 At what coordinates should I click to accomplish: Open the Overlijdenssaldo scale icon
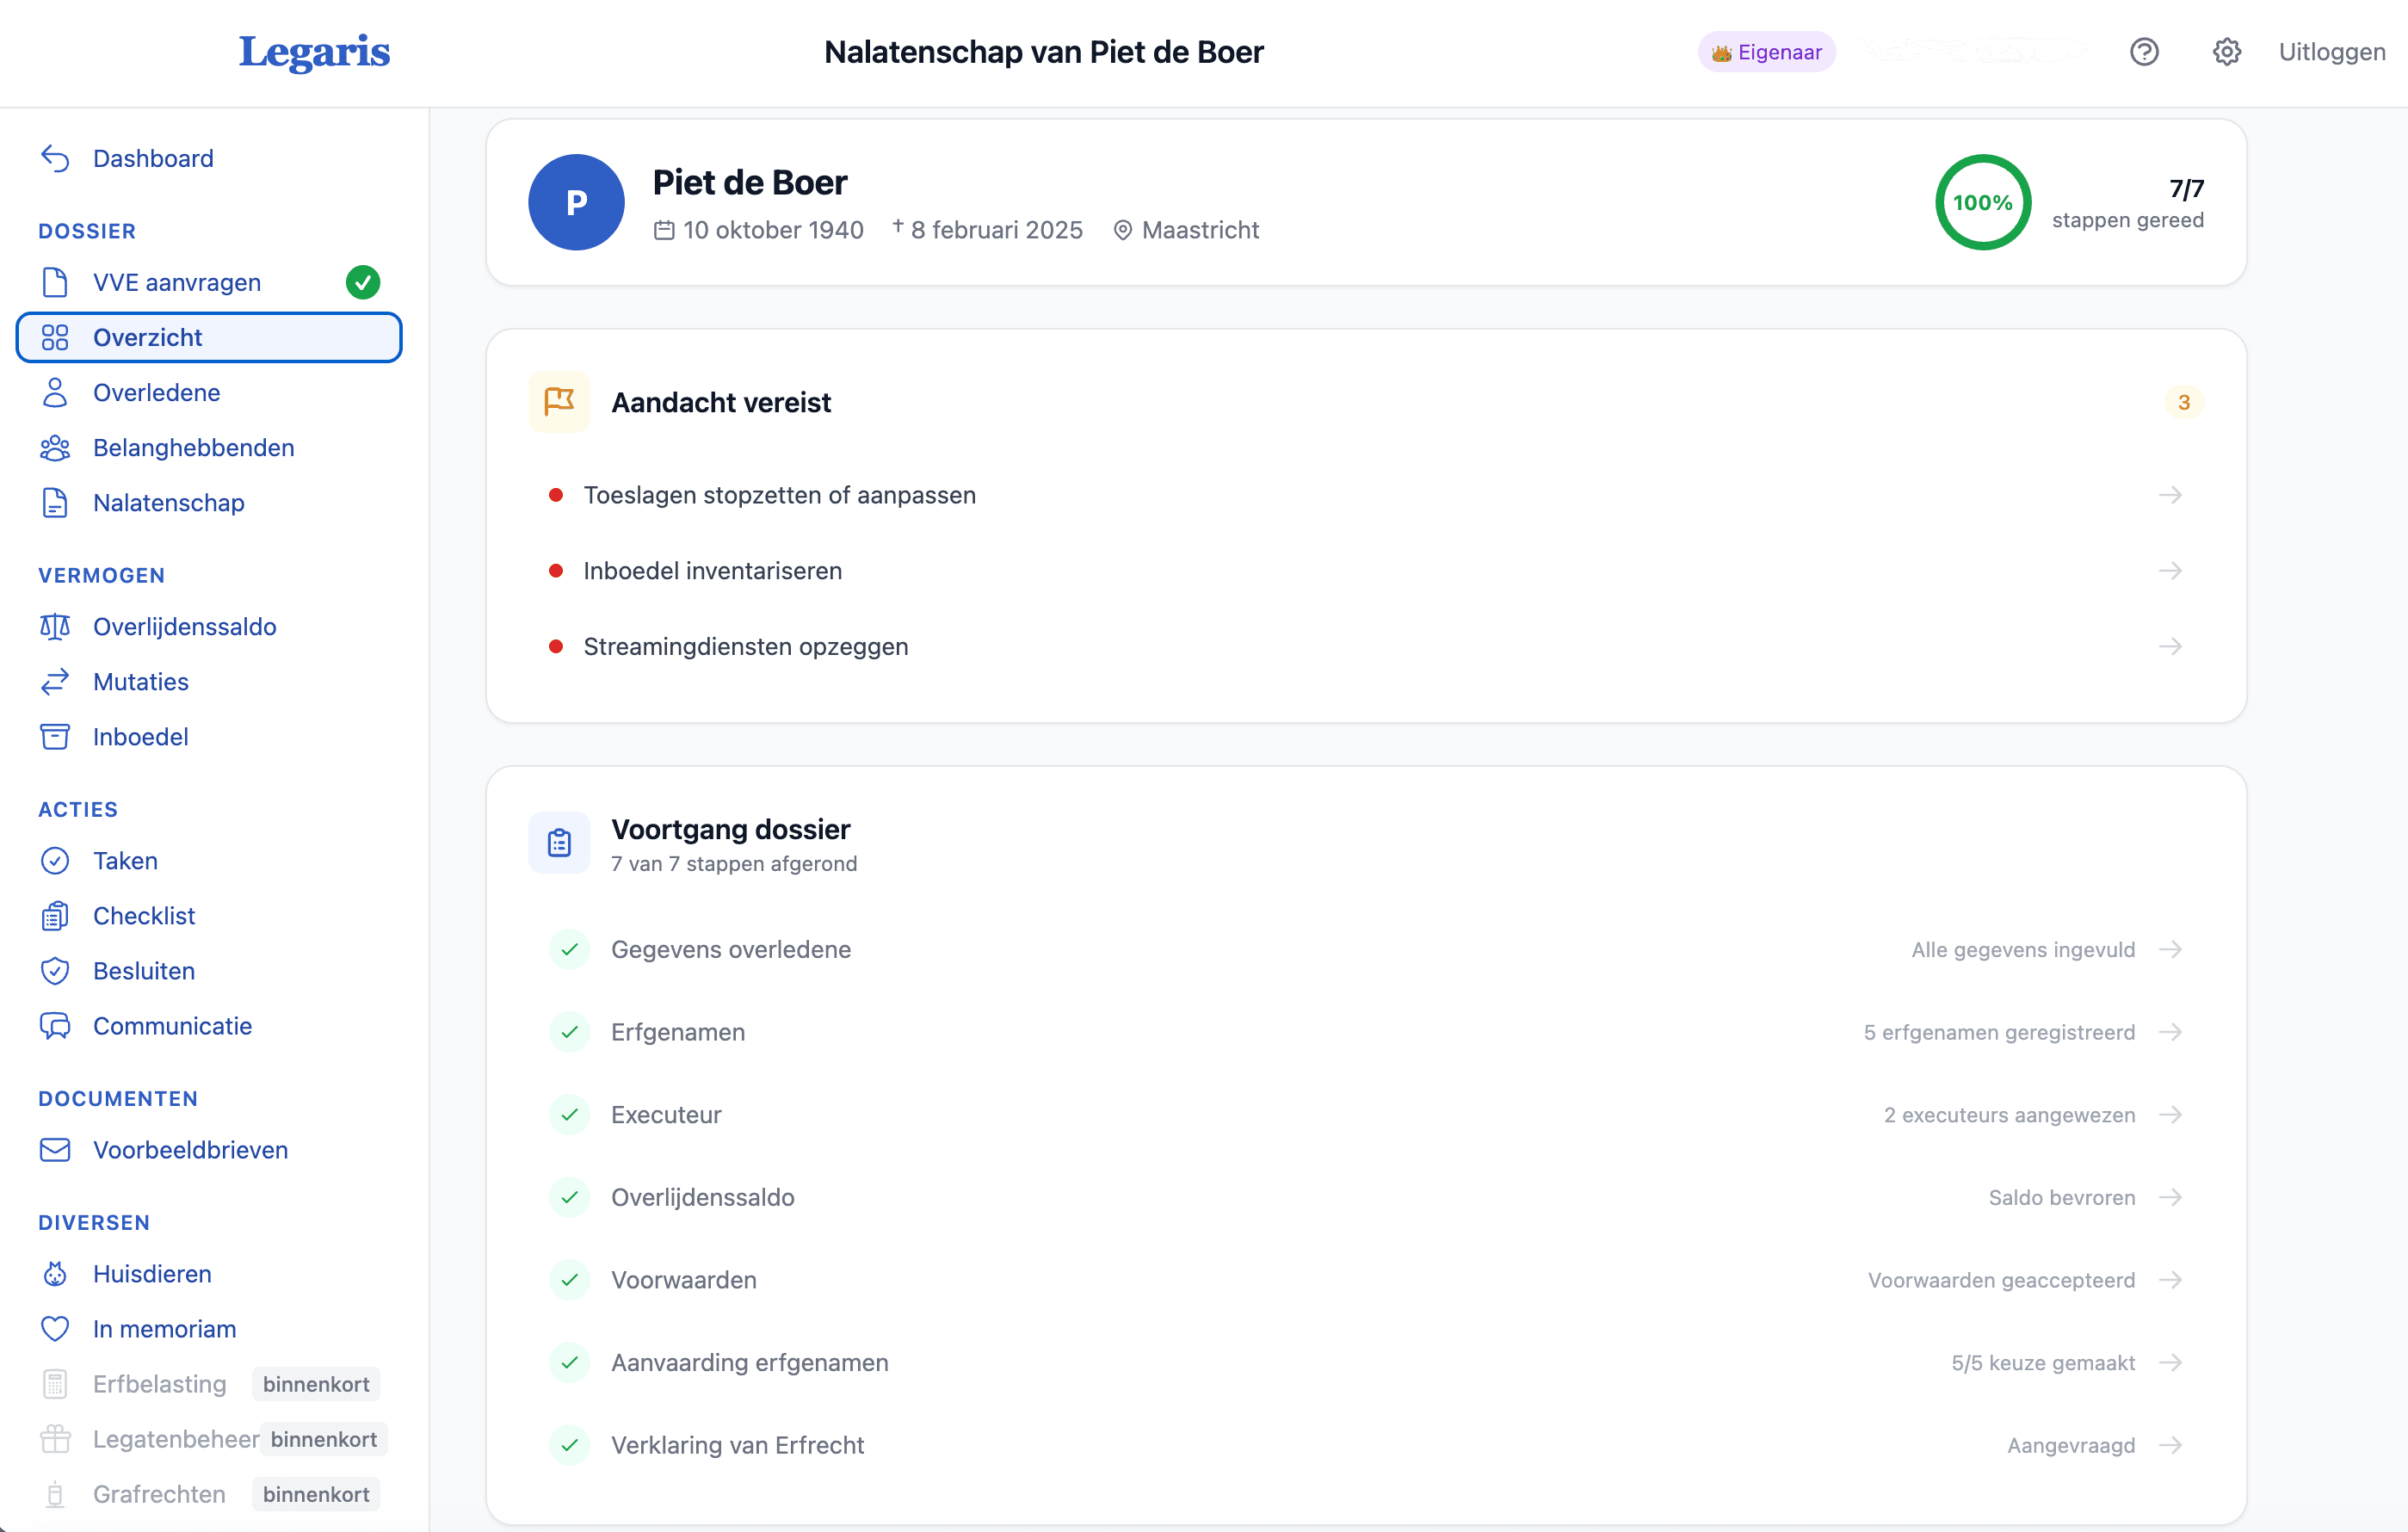(55, 627)
